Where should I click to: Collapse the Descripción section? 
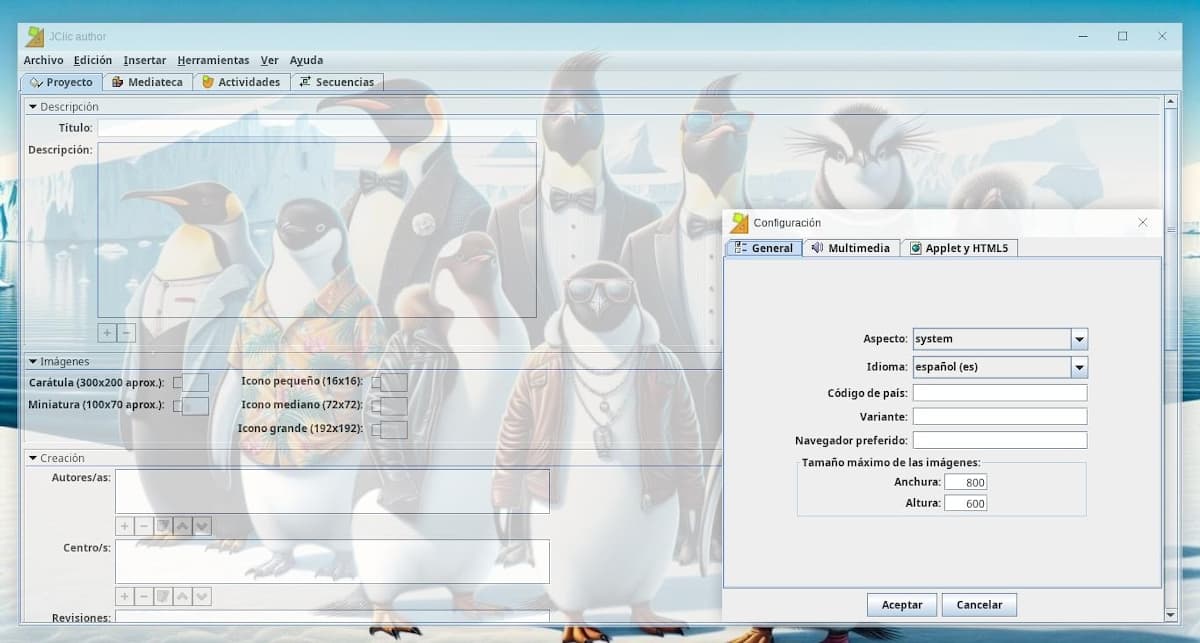(x=33, y=107)
